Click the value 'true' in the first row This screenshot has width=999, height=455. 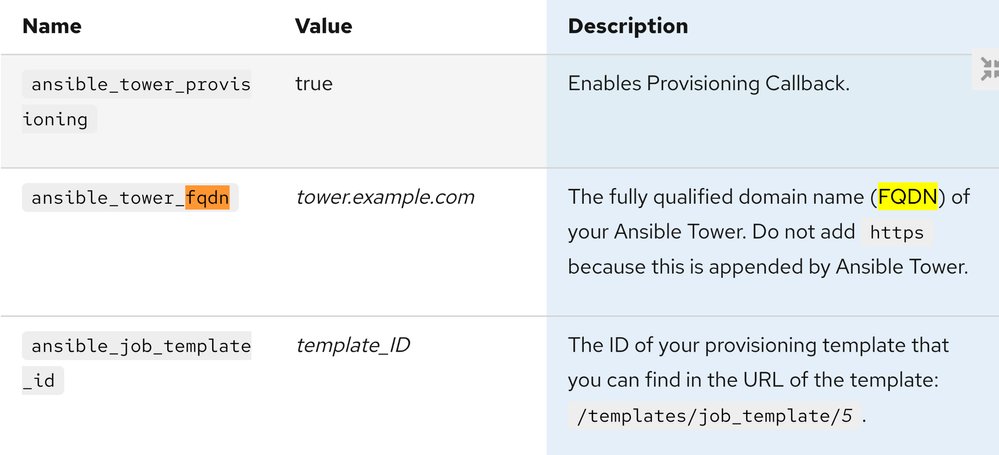pyautogui.click(x=313, y=84)
